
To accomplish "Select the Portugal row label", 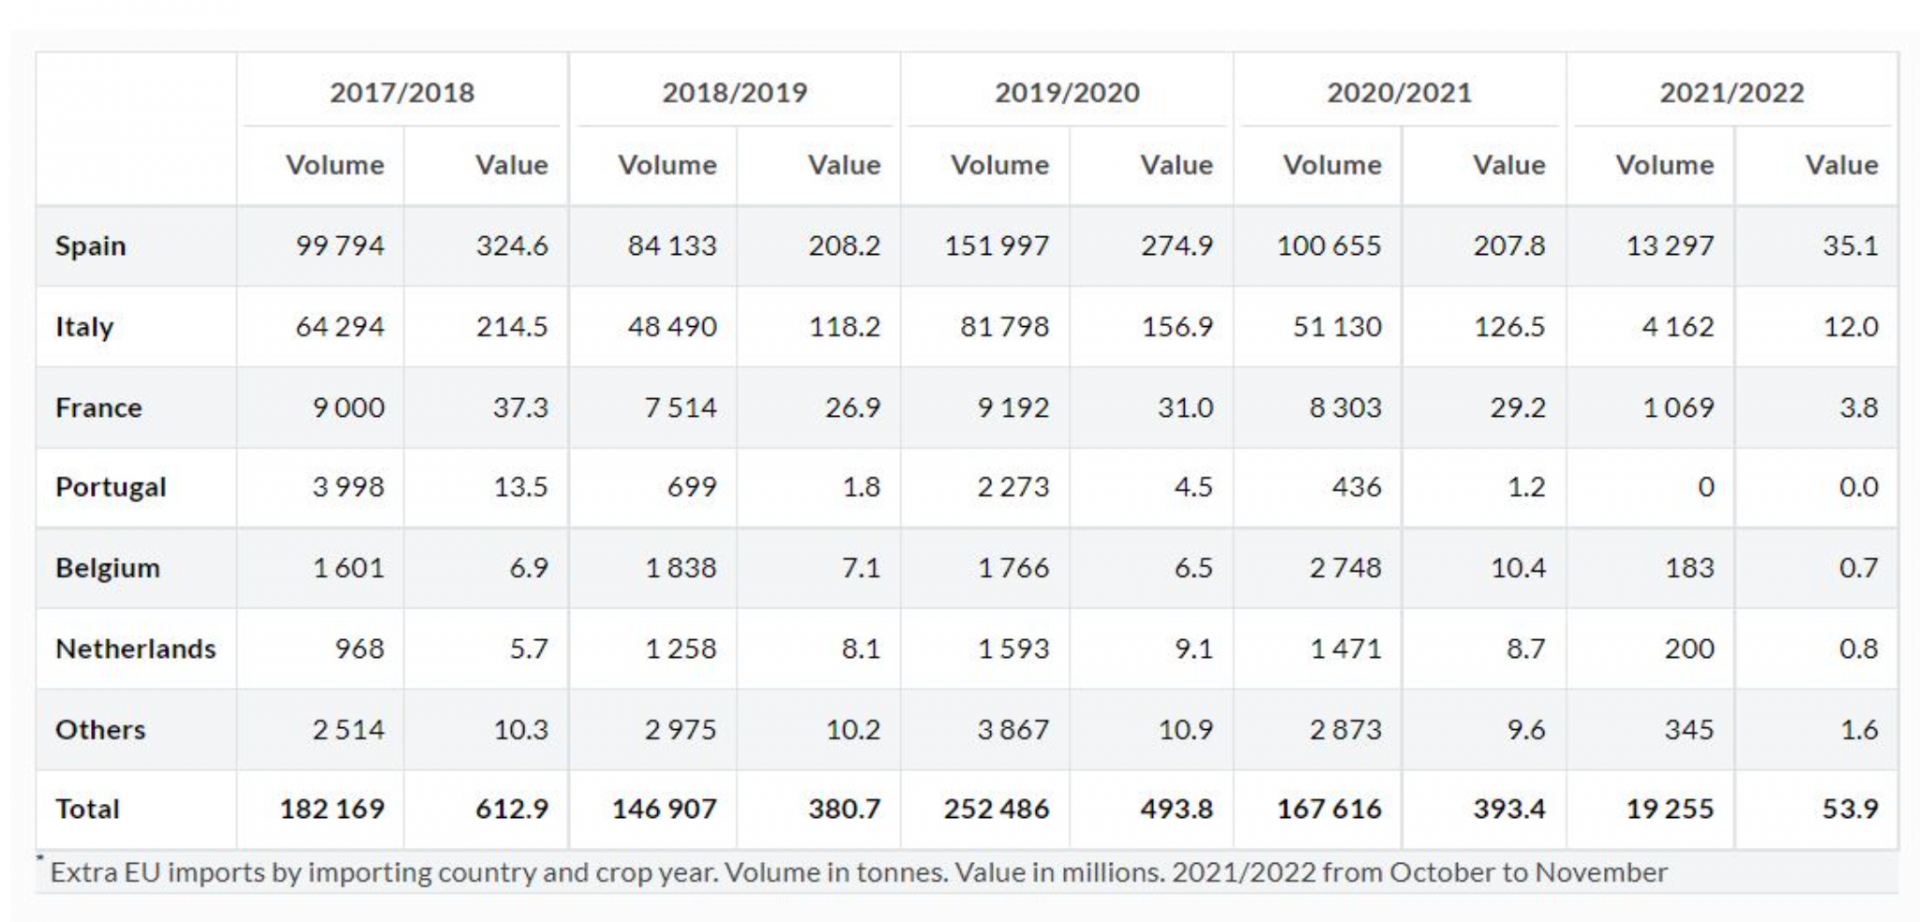I will click(111, 488).
